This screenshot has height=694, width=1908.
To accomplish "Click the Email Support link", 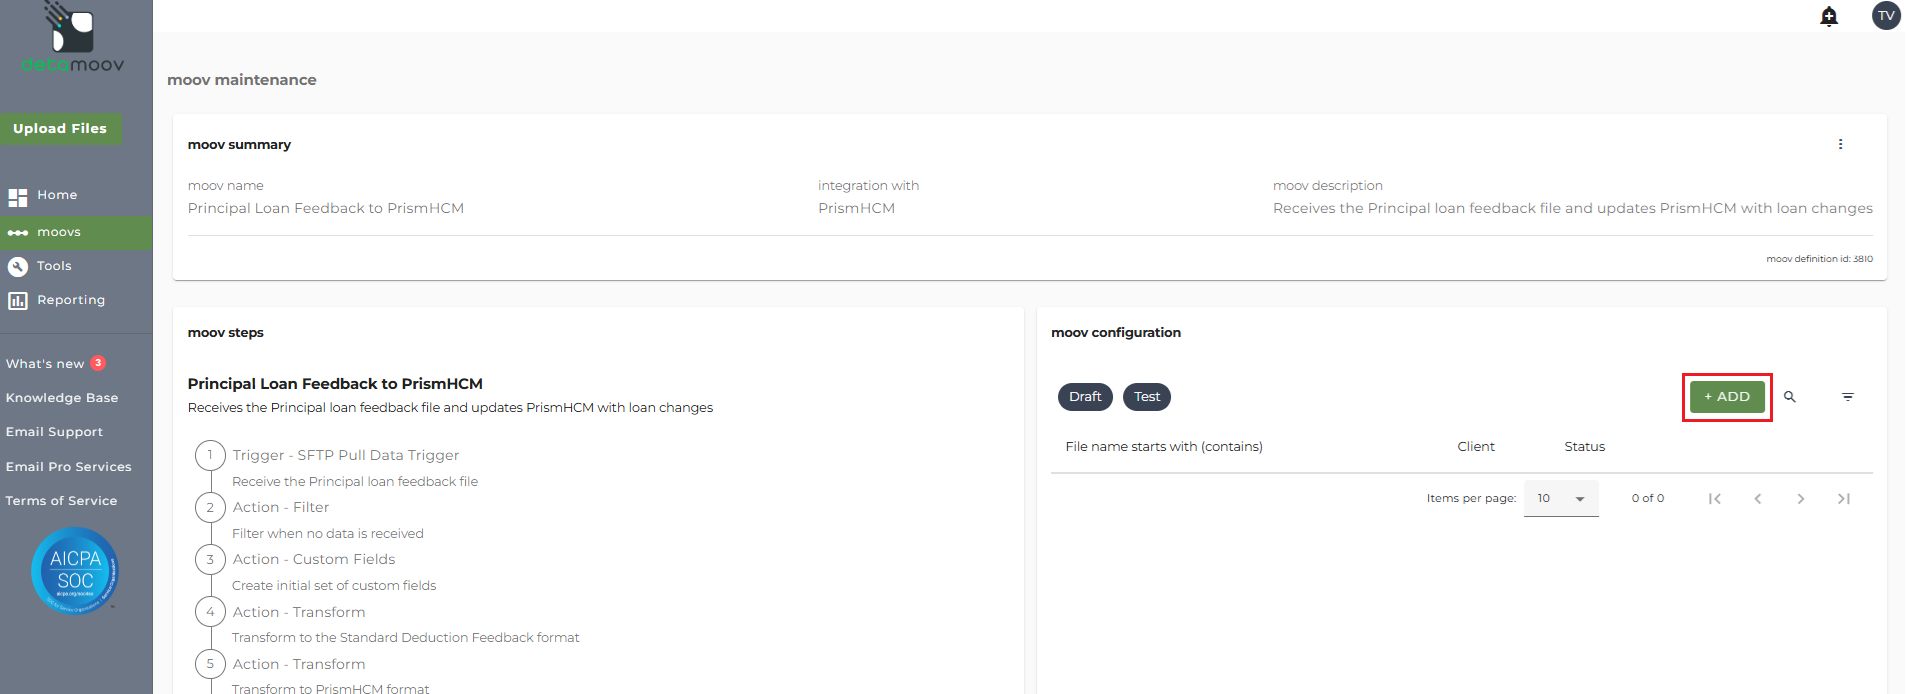I will [x=54, y=432].
